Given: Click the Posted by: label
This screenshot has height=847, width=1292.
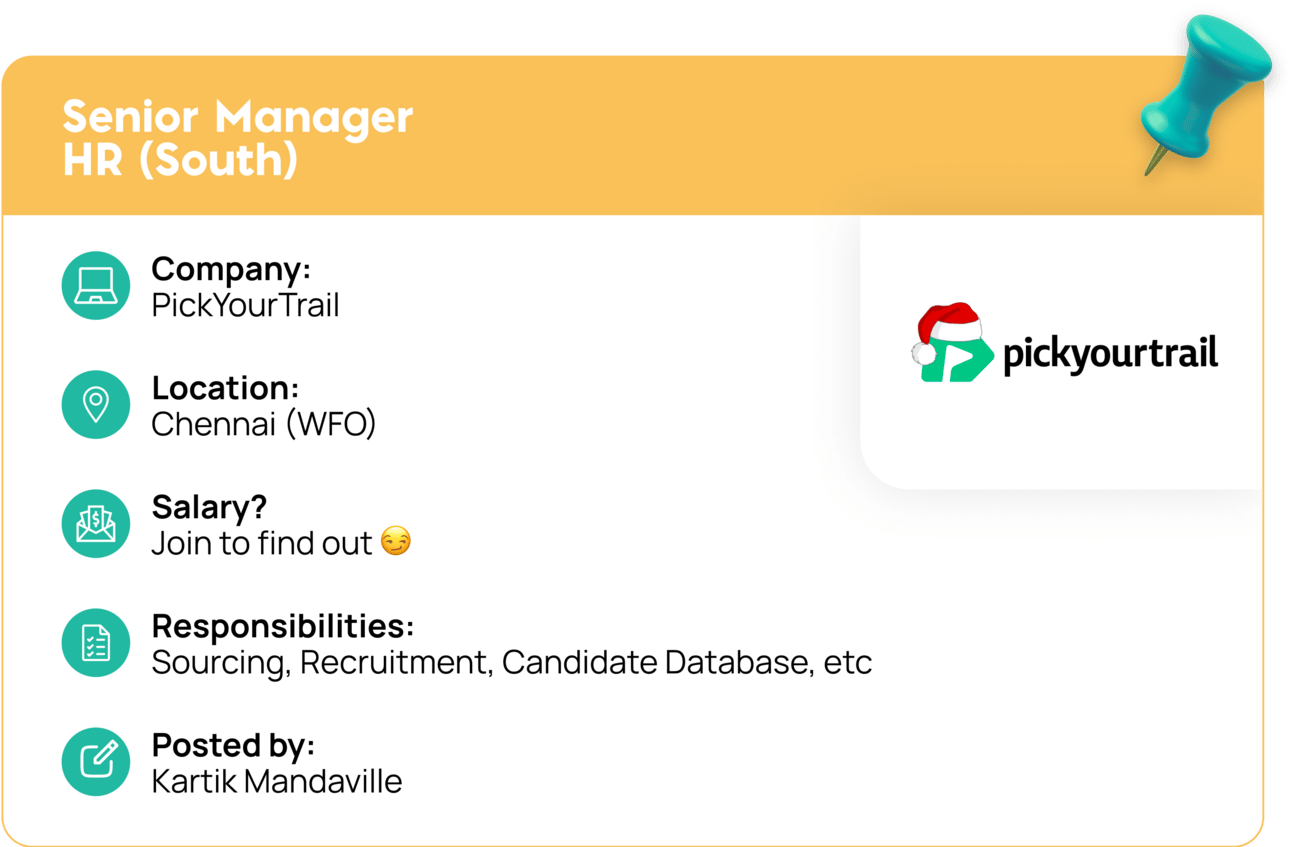Looking at the screenshot, I should [x=233, y=745].
